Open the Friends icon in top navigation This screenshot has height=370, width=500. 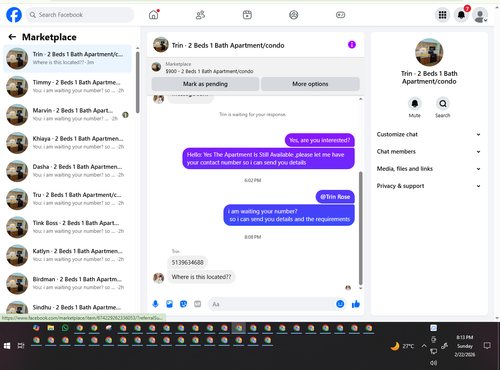[x=200, y=15]
